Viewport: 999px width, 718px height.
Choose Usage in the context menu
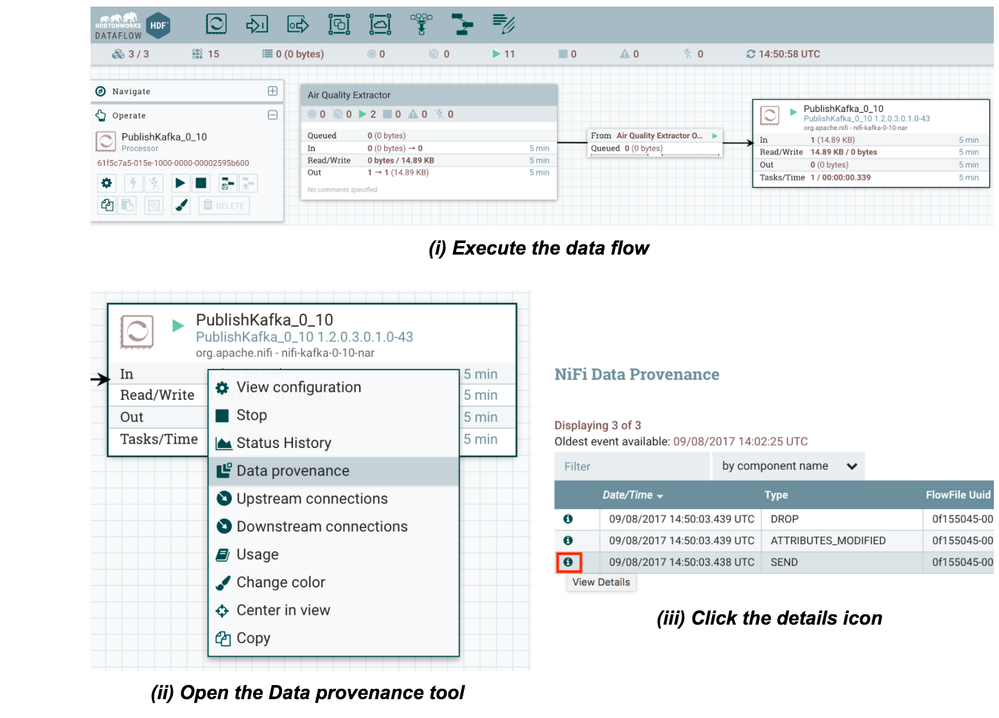click(x=333, y=554)
